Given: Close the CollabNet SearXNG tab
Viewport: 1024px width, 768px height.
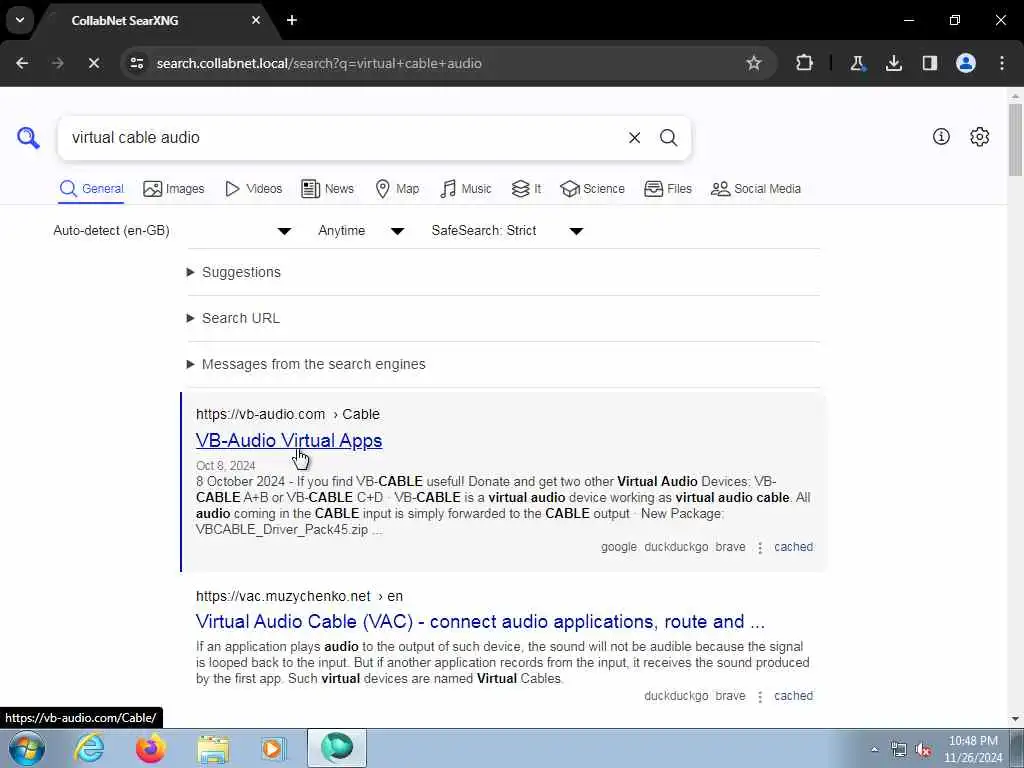Looking at the screenshot, I should click(x=256, y=20).
